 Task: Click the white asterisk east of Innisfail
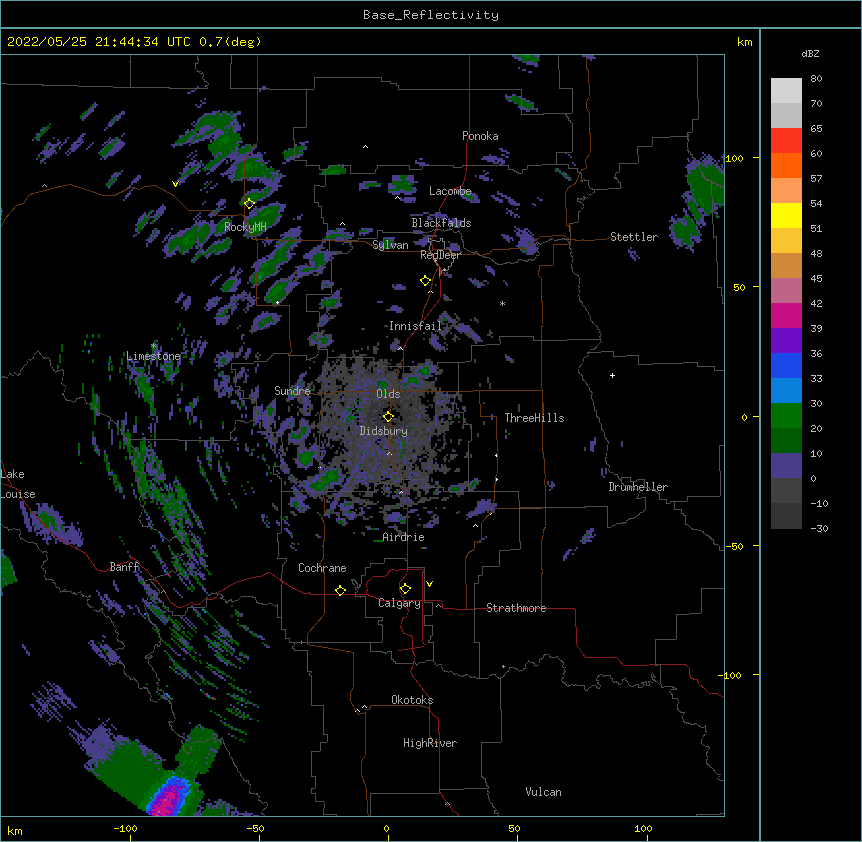(x=502, y=303)
